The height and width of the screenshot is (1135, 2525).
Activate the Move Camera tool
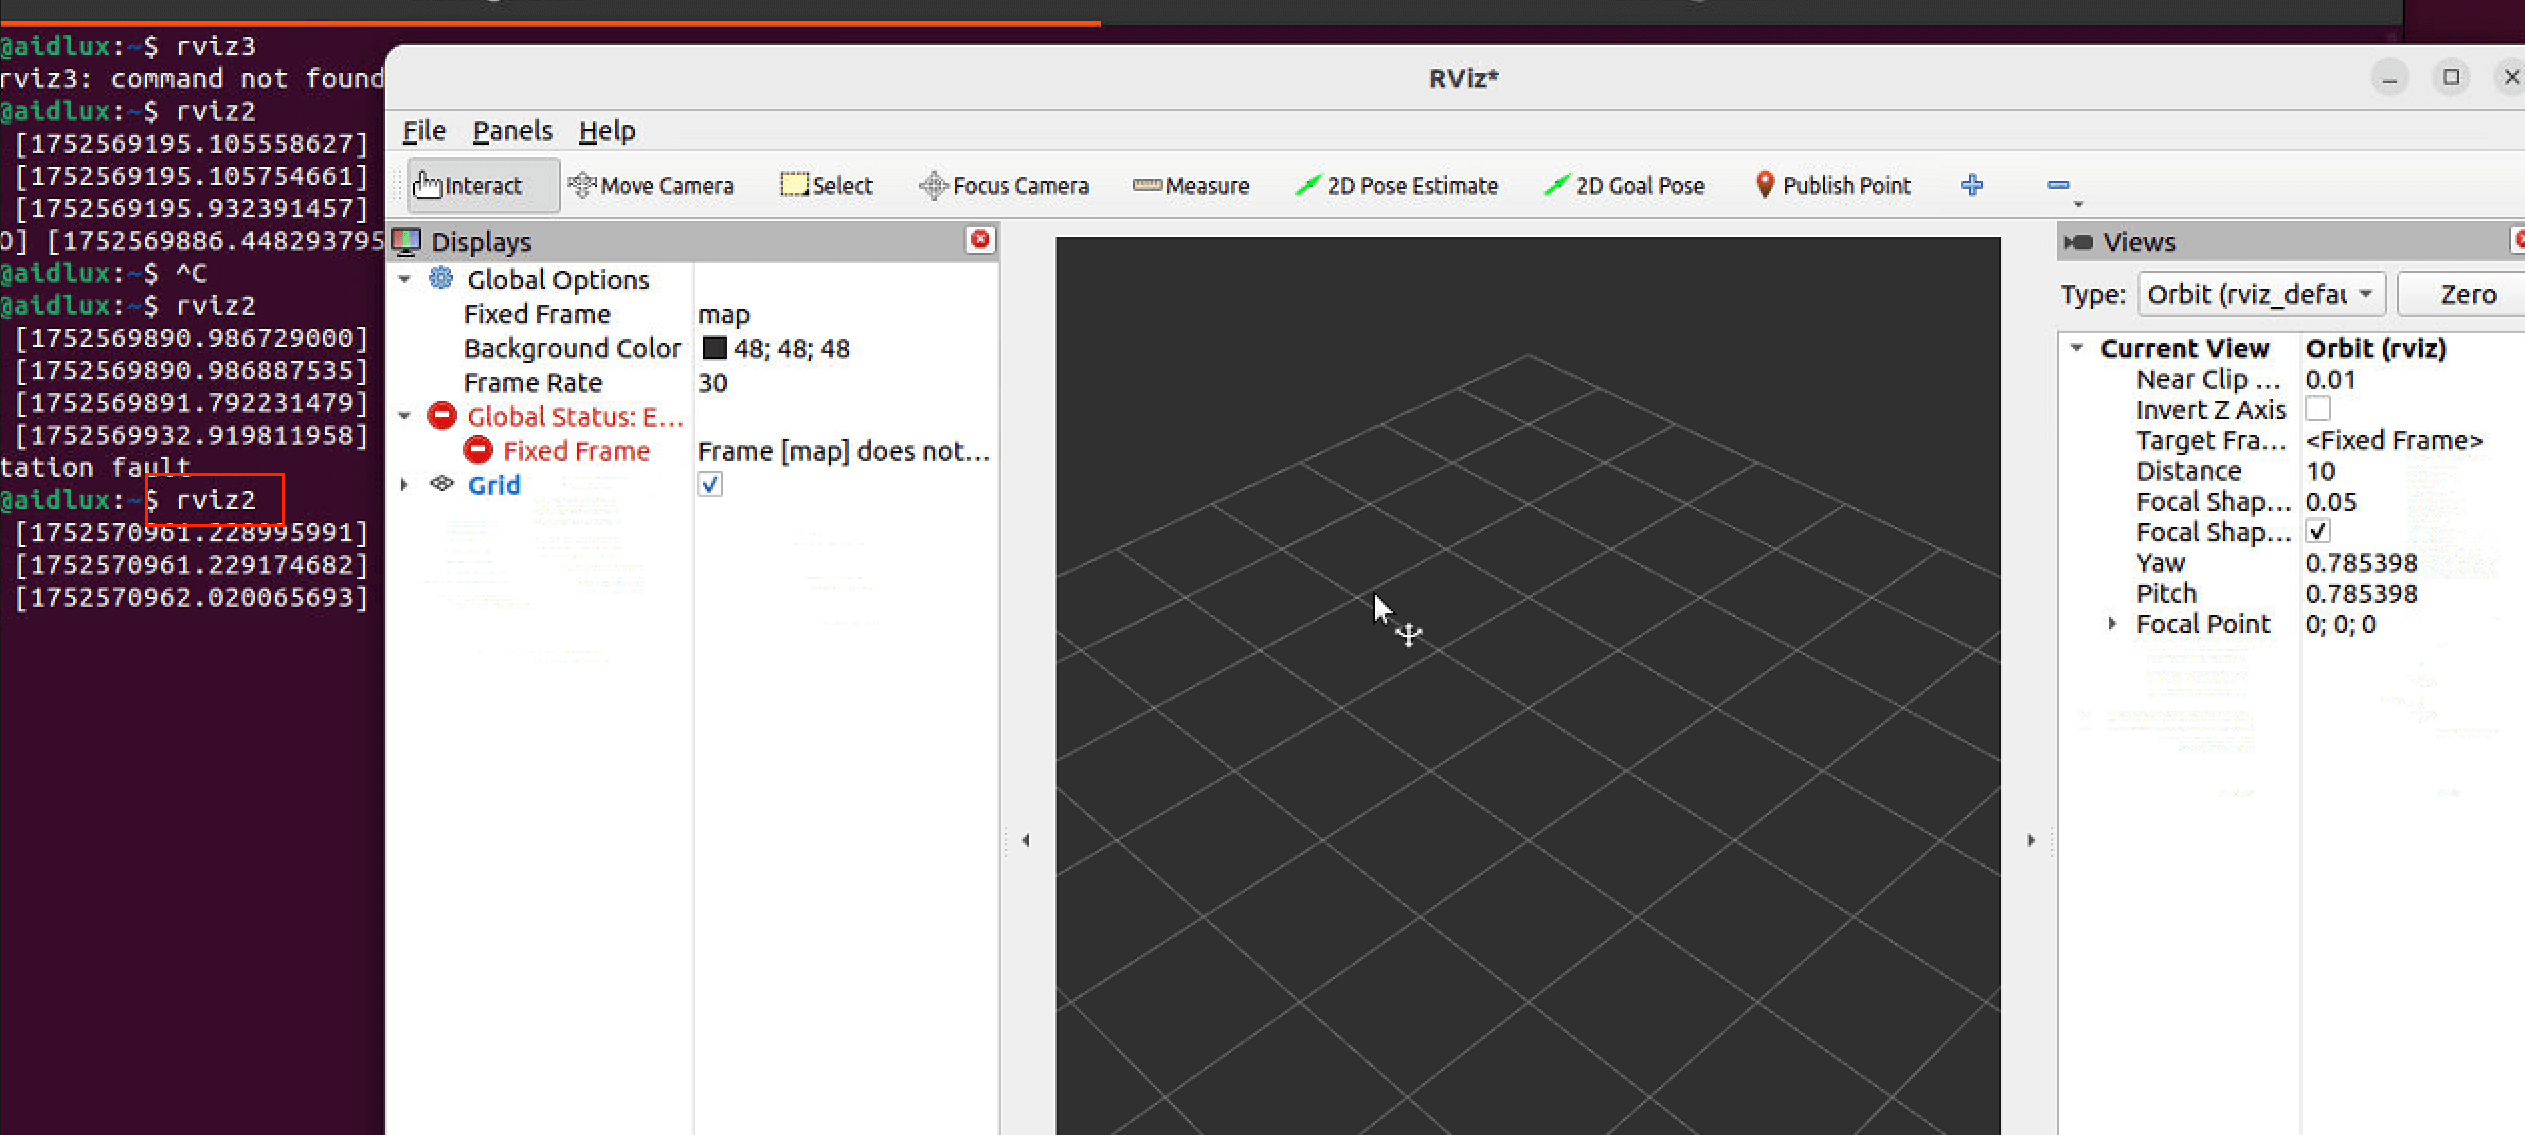click(x=652, y=186)
